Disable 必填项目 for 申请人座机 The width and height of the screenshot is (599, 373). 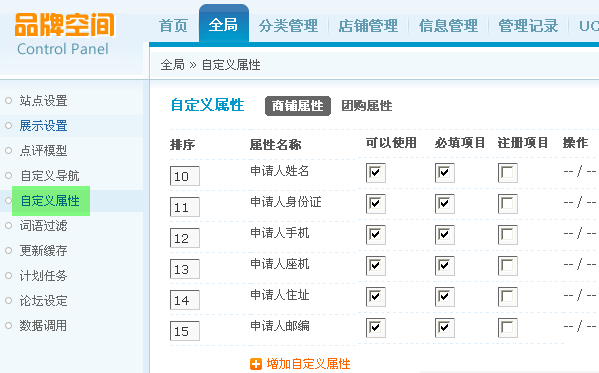[445, 266]
